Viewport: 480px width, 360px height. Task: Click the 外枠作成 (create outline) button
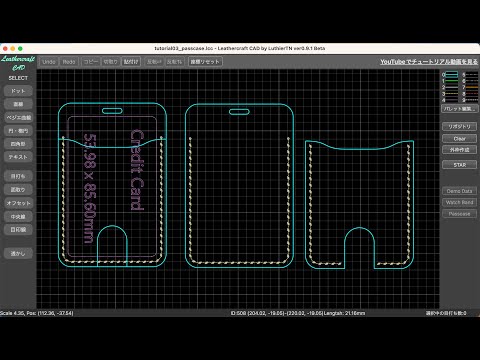[460, 150]
